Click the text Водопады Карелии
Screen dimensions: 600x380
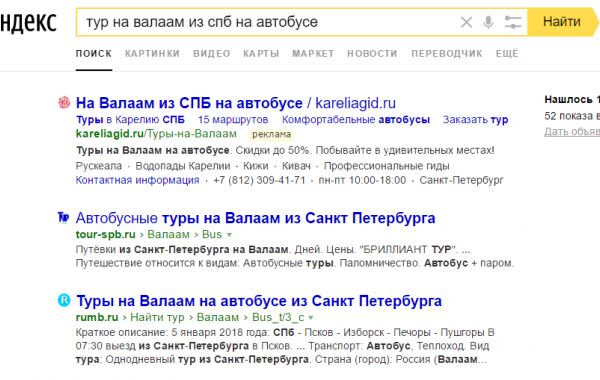183,166
